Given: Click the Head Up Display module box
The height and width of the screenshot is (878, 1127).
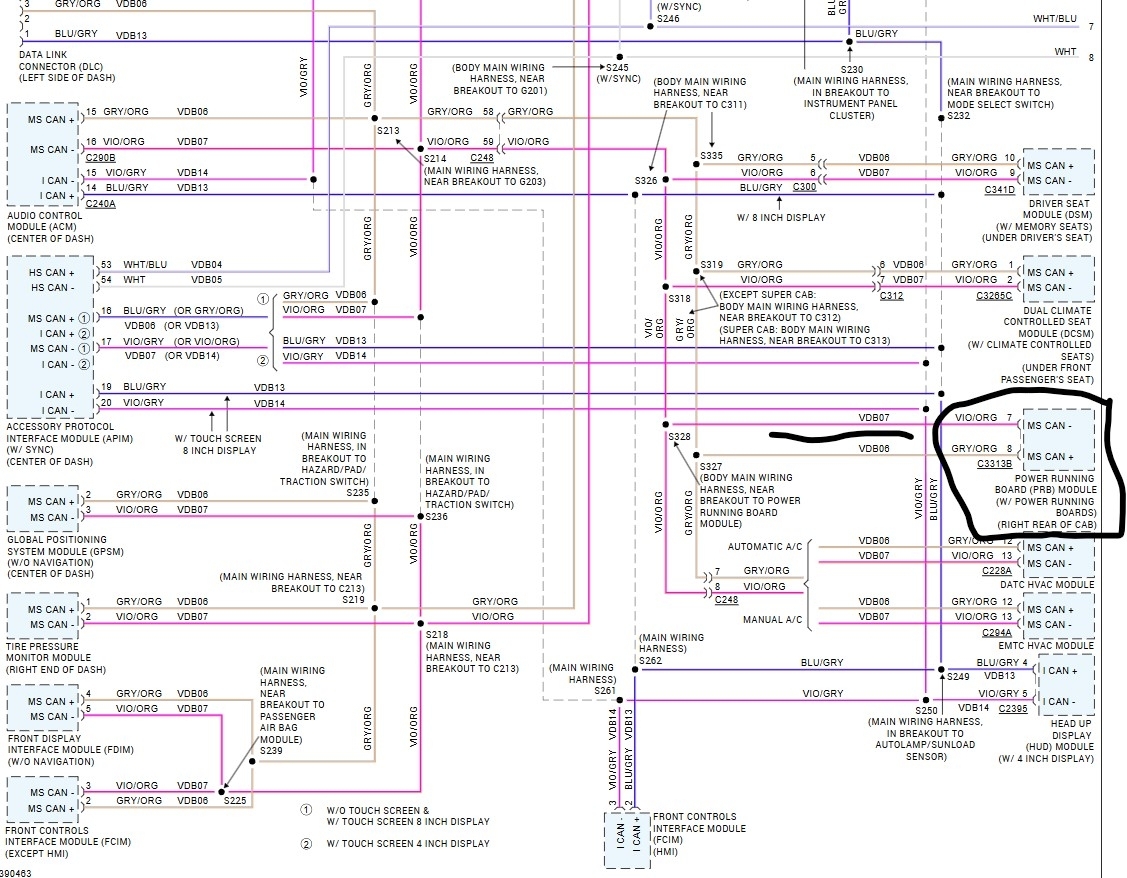Looking at the screenshot, I should 1066,685.
